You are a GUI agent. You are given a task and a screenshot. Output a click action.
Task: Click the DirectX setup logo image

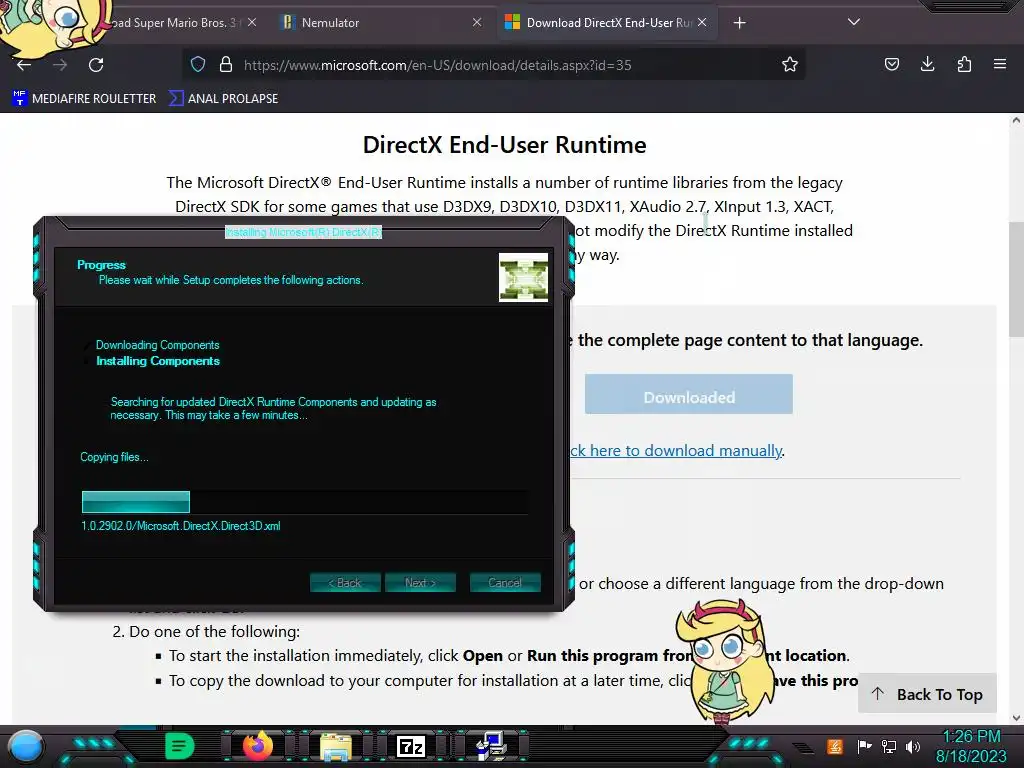point(523,278)
